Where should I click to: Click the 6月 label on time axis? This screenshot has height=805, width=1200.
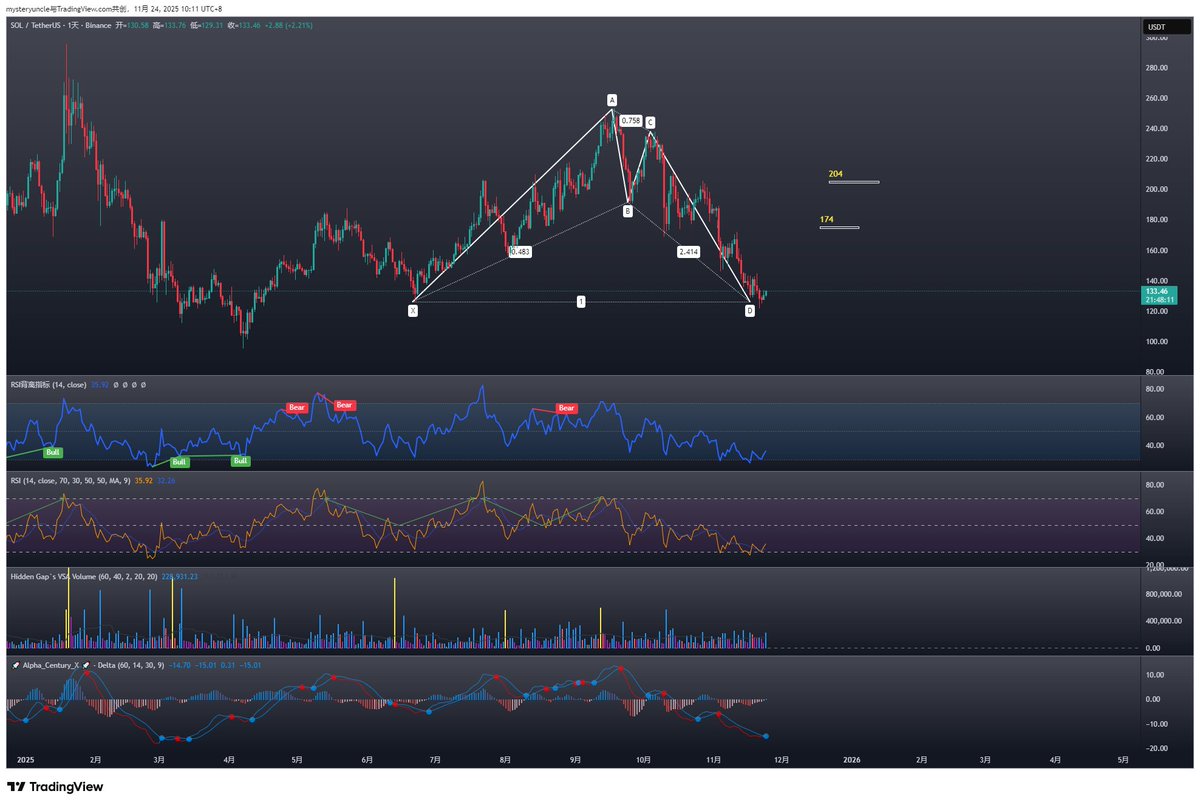pos(366,760)
